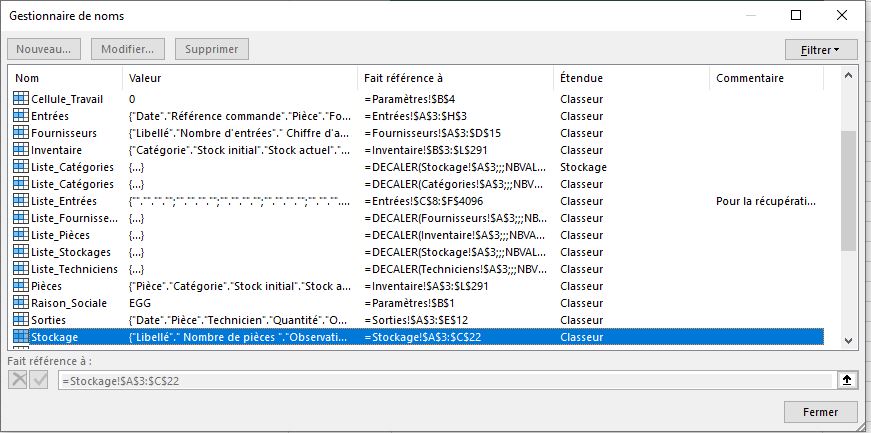Select the icon beside Fournisseurs entry
Viewport: 871px width, 433px height.
pos(20,133)
